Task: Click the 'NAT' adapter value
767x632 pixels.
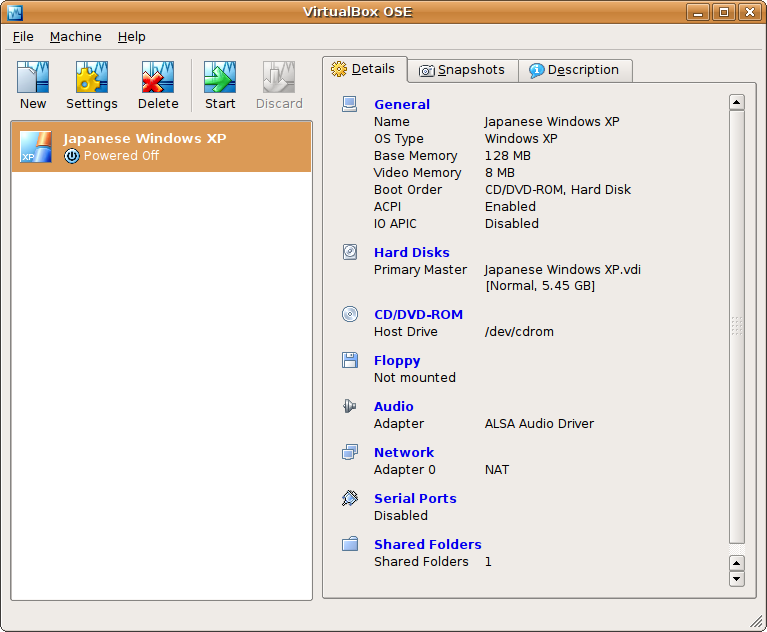Action: pos(496,470)
